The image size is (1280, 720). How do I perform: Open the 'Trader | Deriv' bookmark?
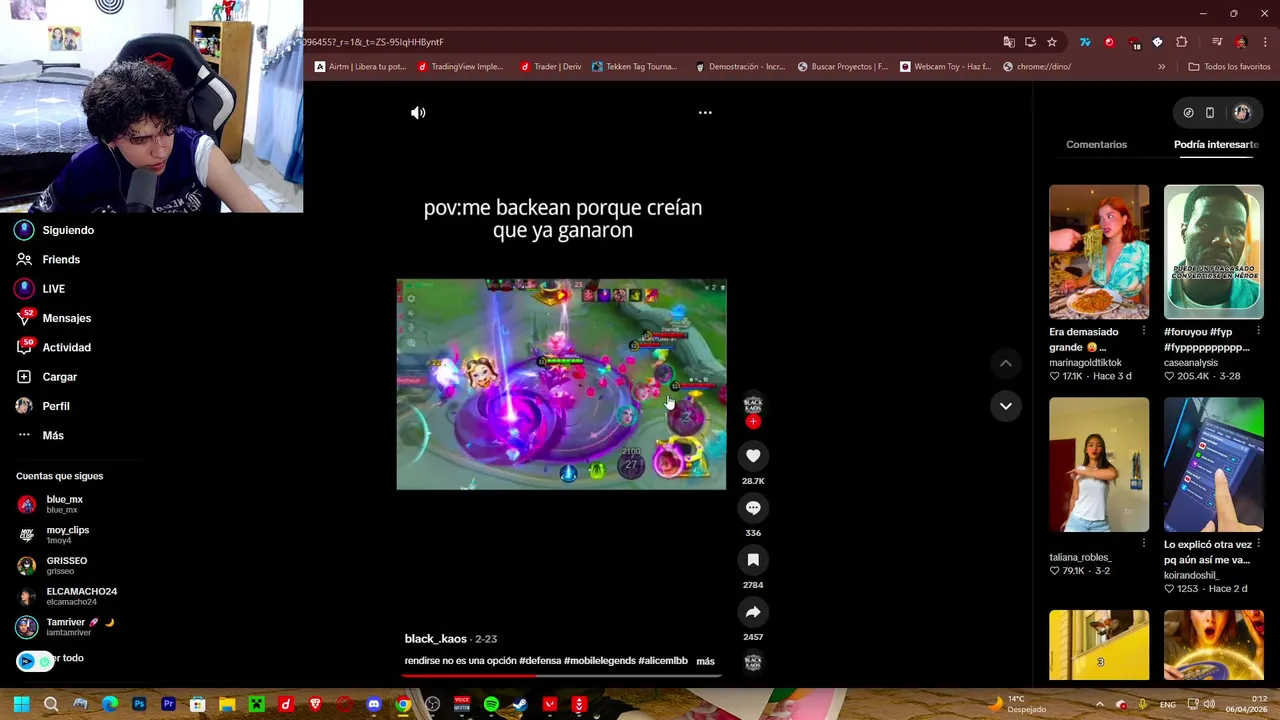550,67
